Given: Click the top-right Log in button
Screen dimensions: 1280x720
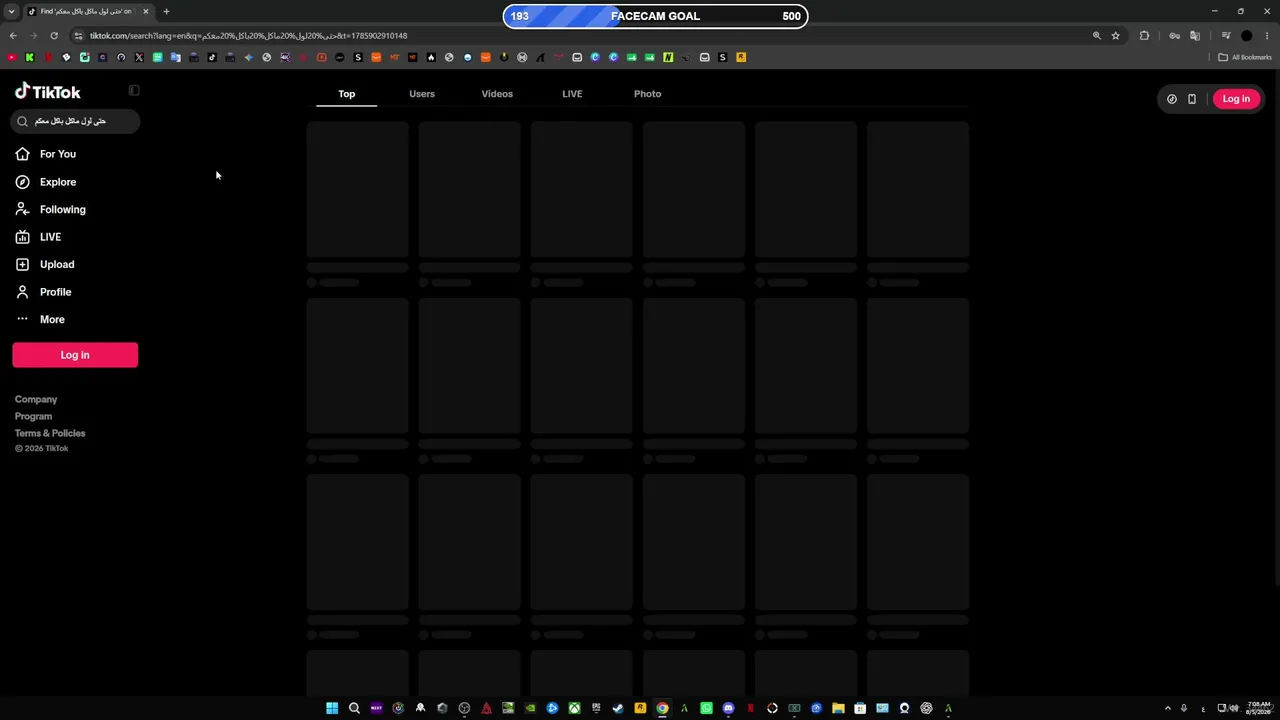Looking at the screenshot, I should click(1236, 99).
